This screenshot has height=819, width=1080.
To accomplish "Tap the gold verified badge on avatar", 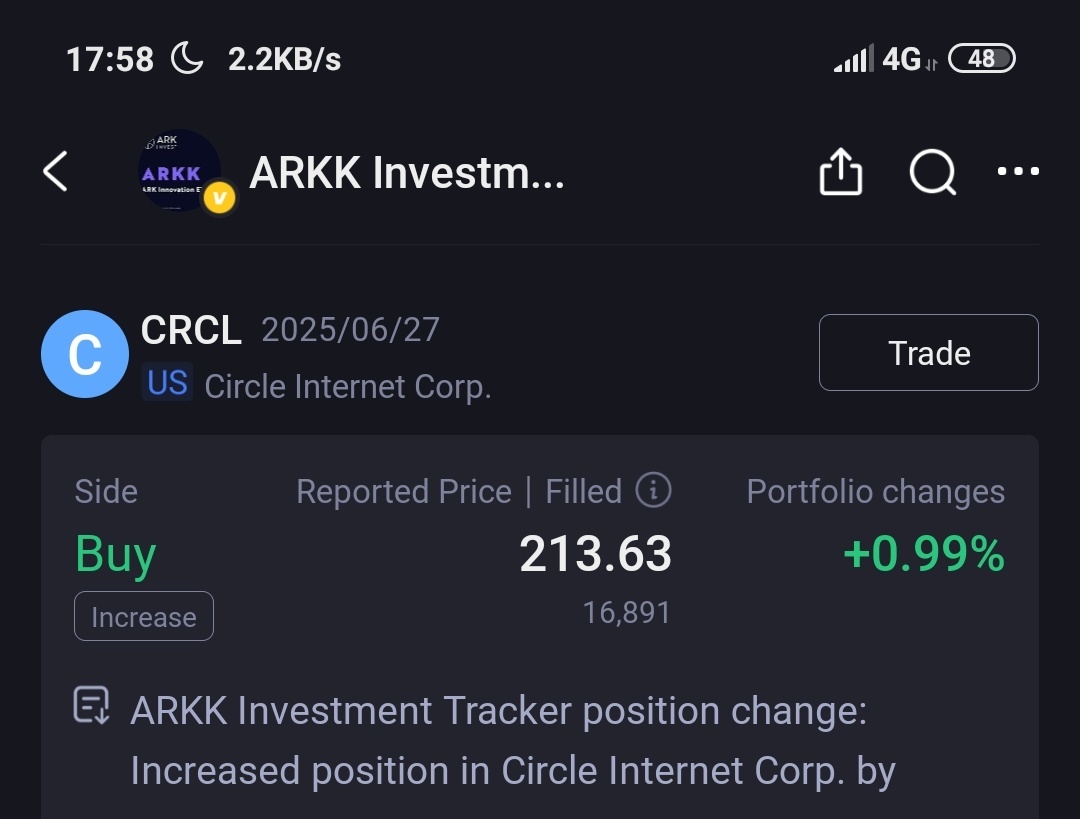I will 219,198.
